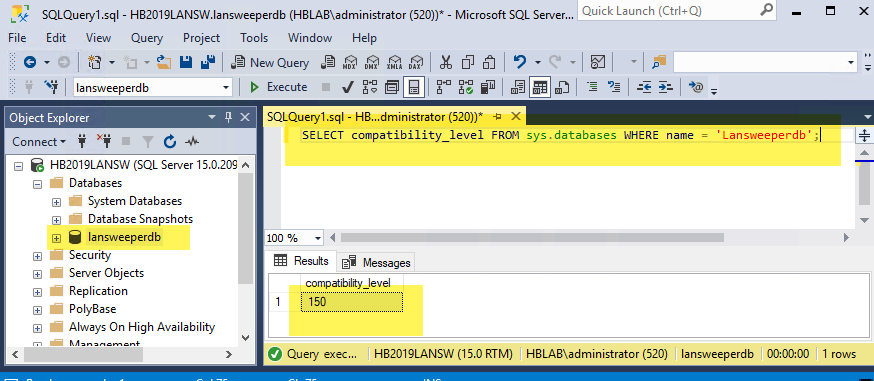Viewport: 874px width, 381px height.
Task: Toggle IntelliSense Enabled button
Action: pyautogui.click(x=414, y=87)
